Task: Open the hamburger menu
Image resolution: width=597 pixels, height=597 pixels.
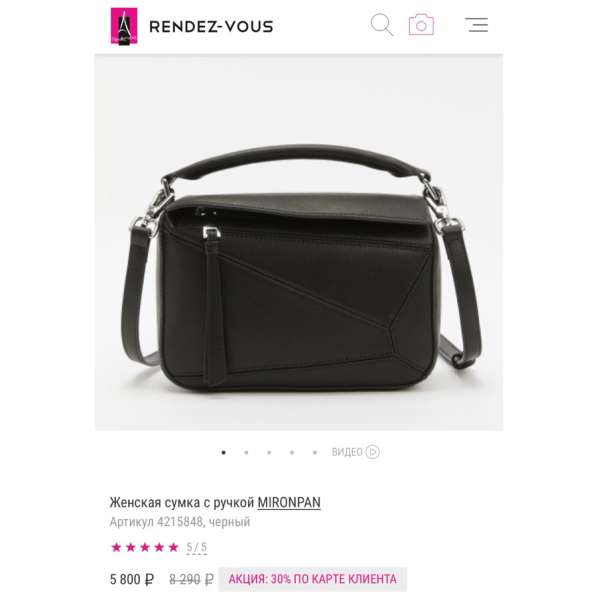Action: [x=477, y=25]
